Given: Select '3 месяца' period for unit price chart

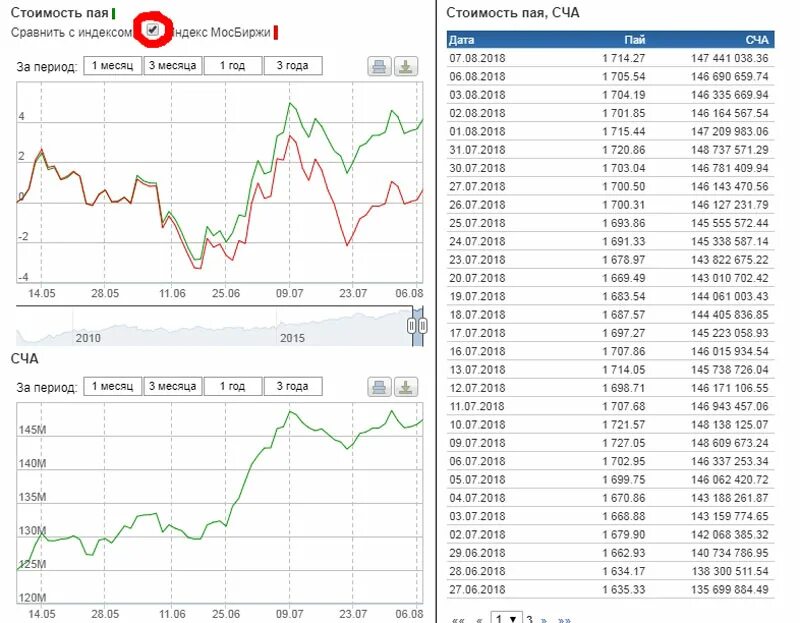Looking at the screenshot, I should pyautogui.click(x=172, y=66).
